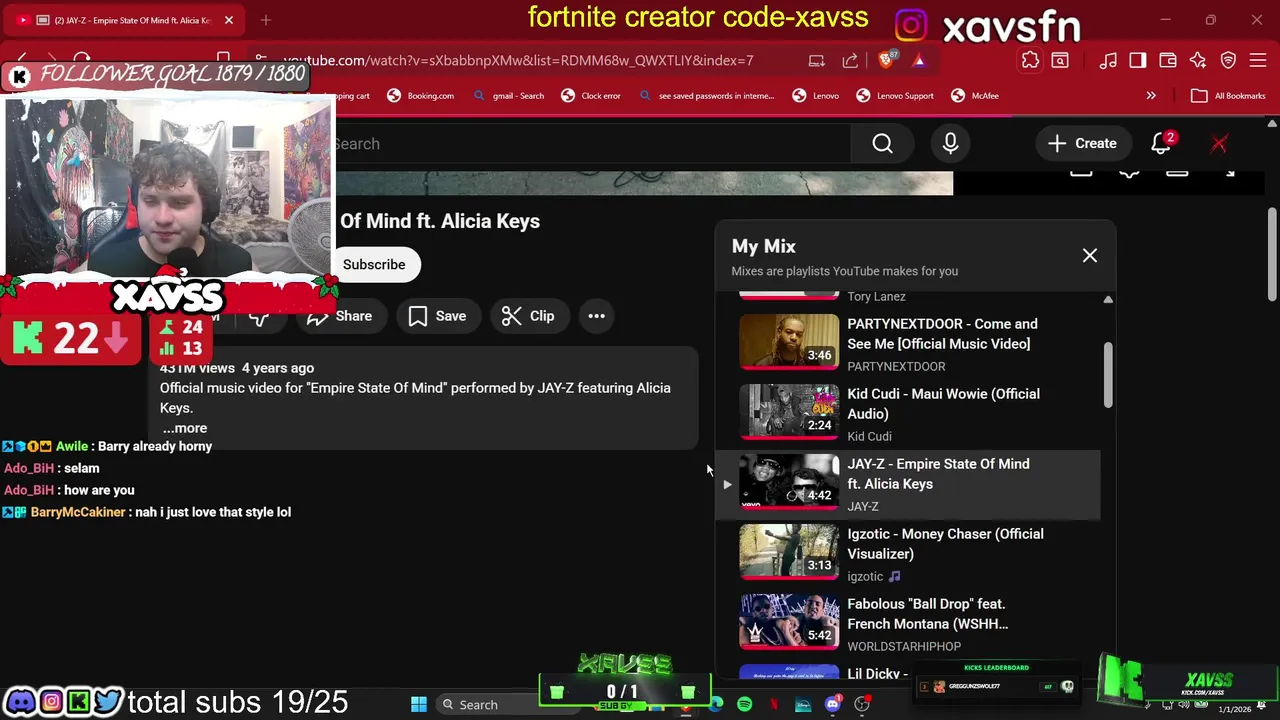Open Leo AI sparkle icon
The image size is (1280, 720).
1198,60
